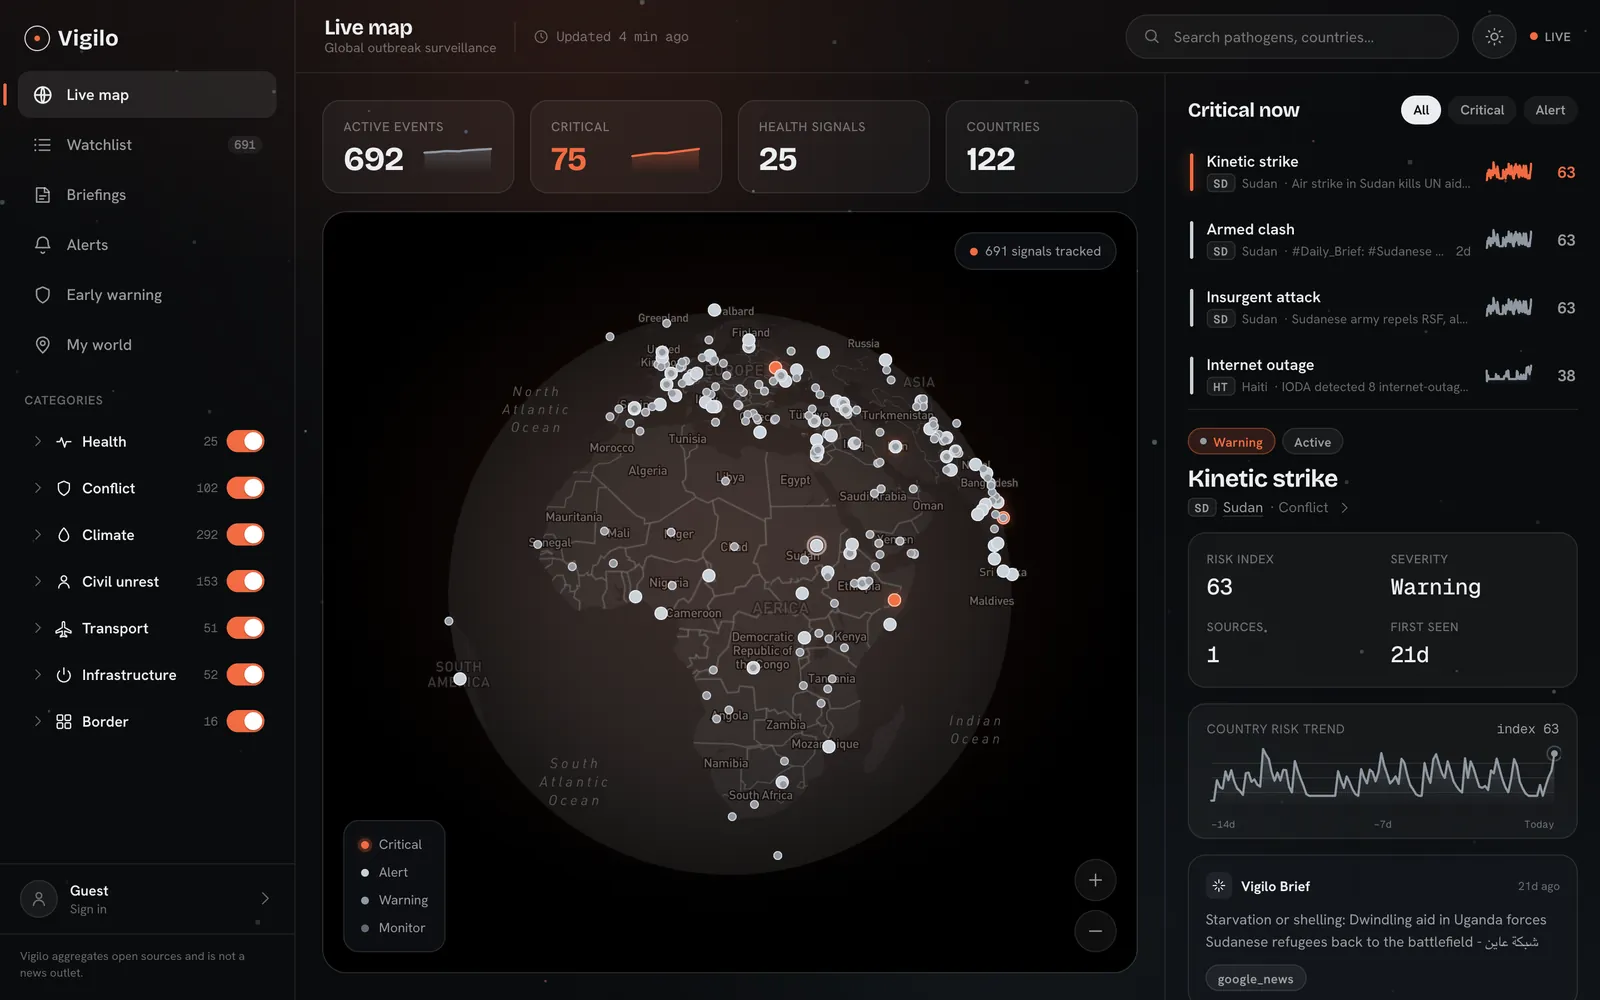The height and width of the screenshot is (1000, 1600).
Task: Turn off the Infrastructure category toggle
Action: [x=245, y=675]
